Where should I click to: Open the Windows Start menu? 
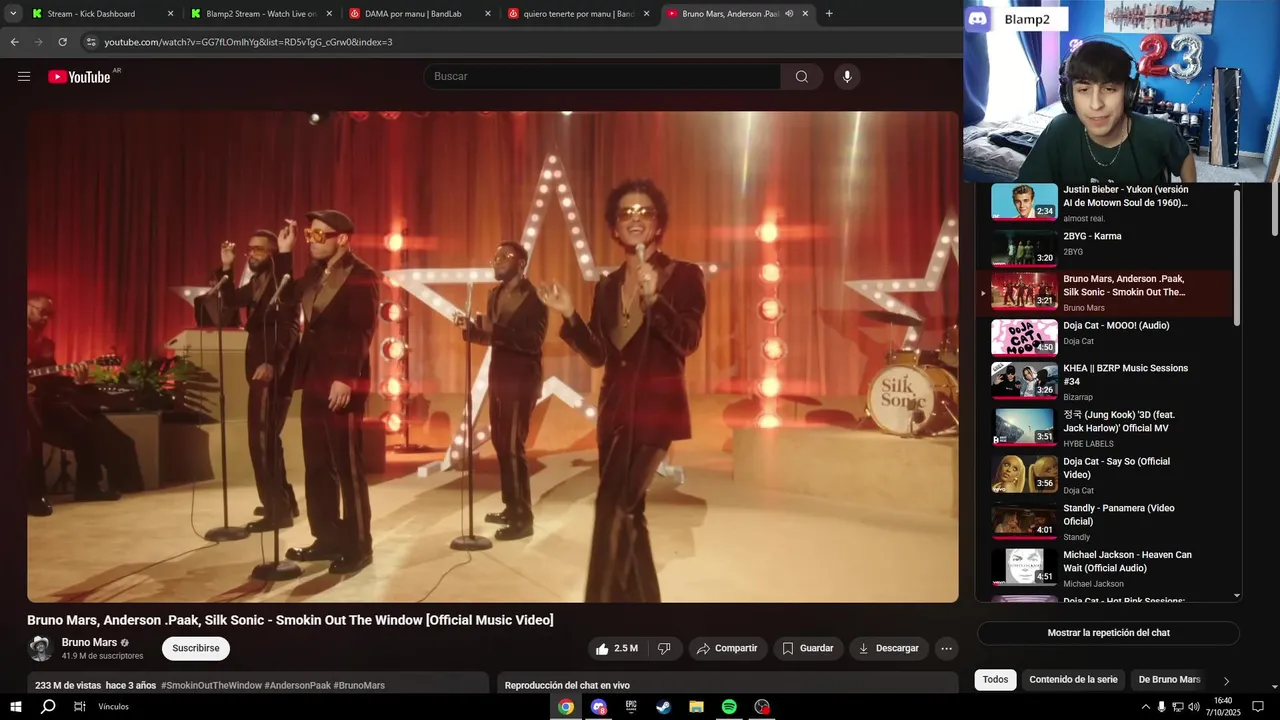click(x=16, y=707)
